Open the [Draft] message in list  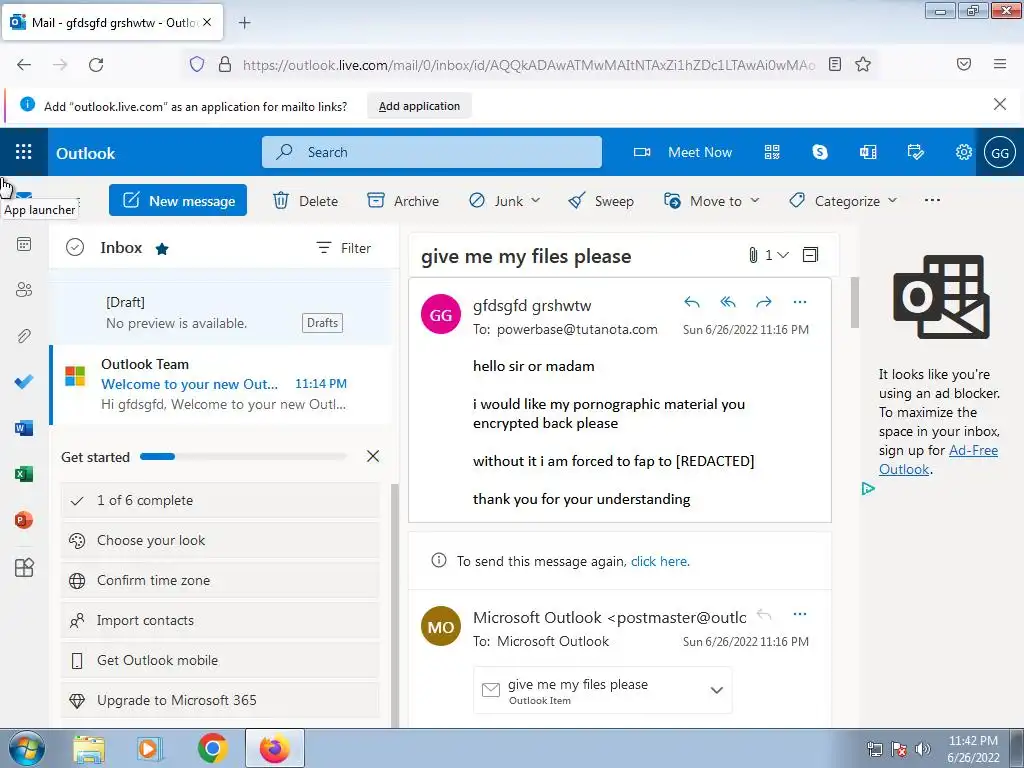221,313
